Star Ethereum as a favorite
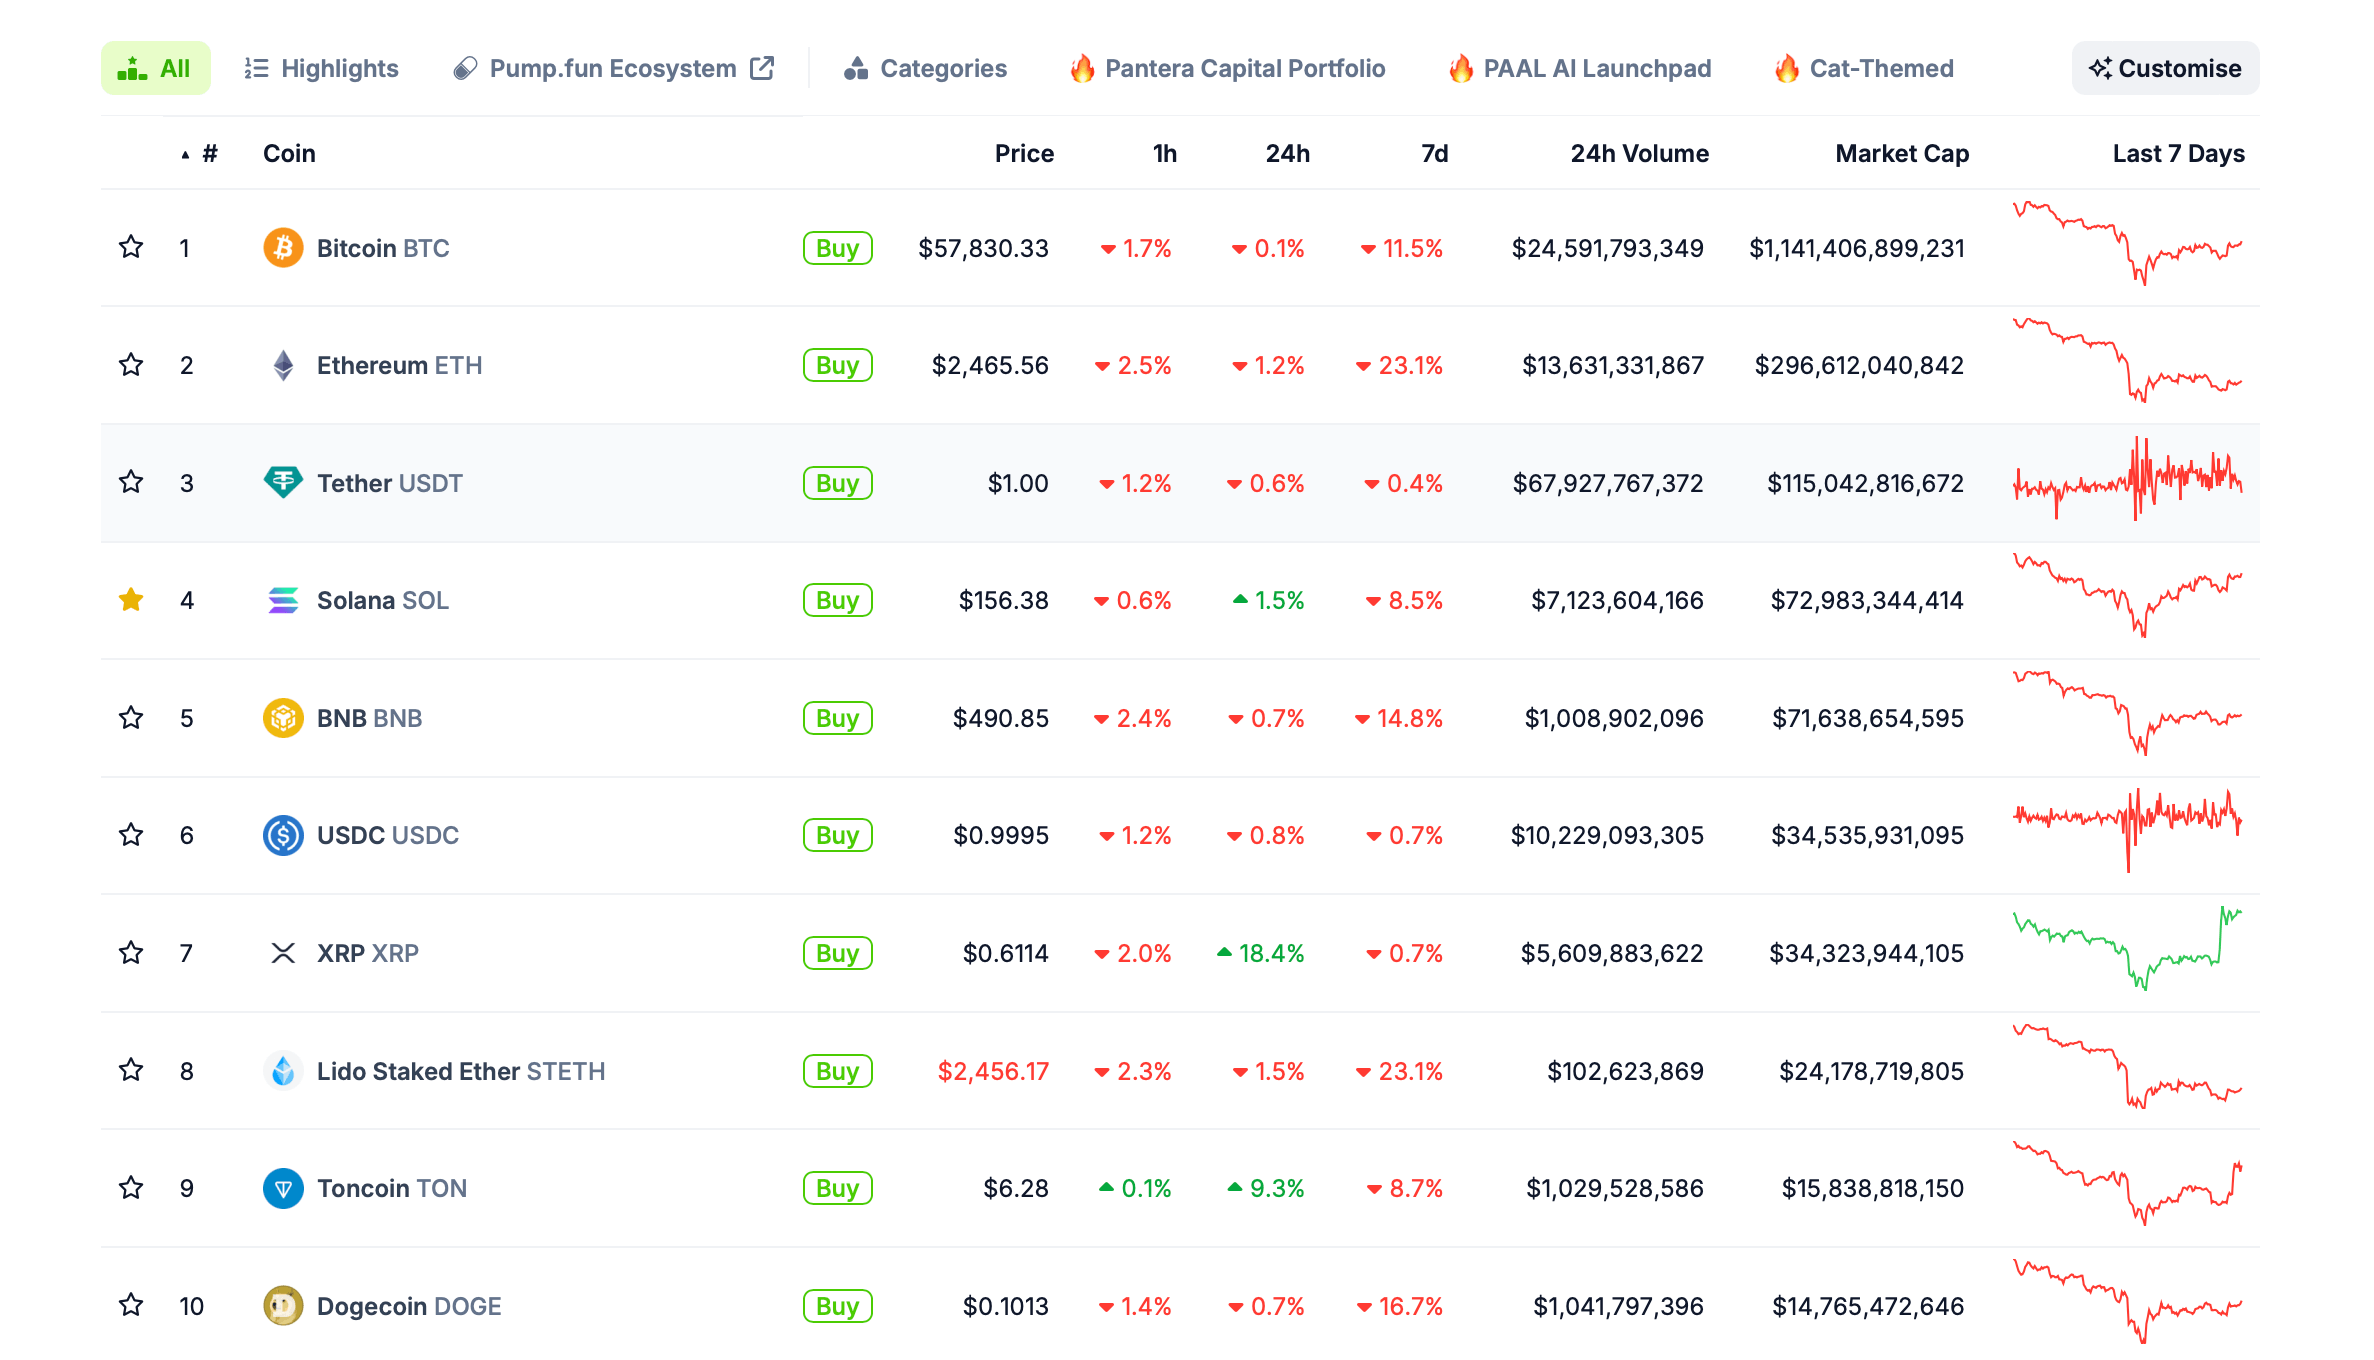 coord(131,364)
